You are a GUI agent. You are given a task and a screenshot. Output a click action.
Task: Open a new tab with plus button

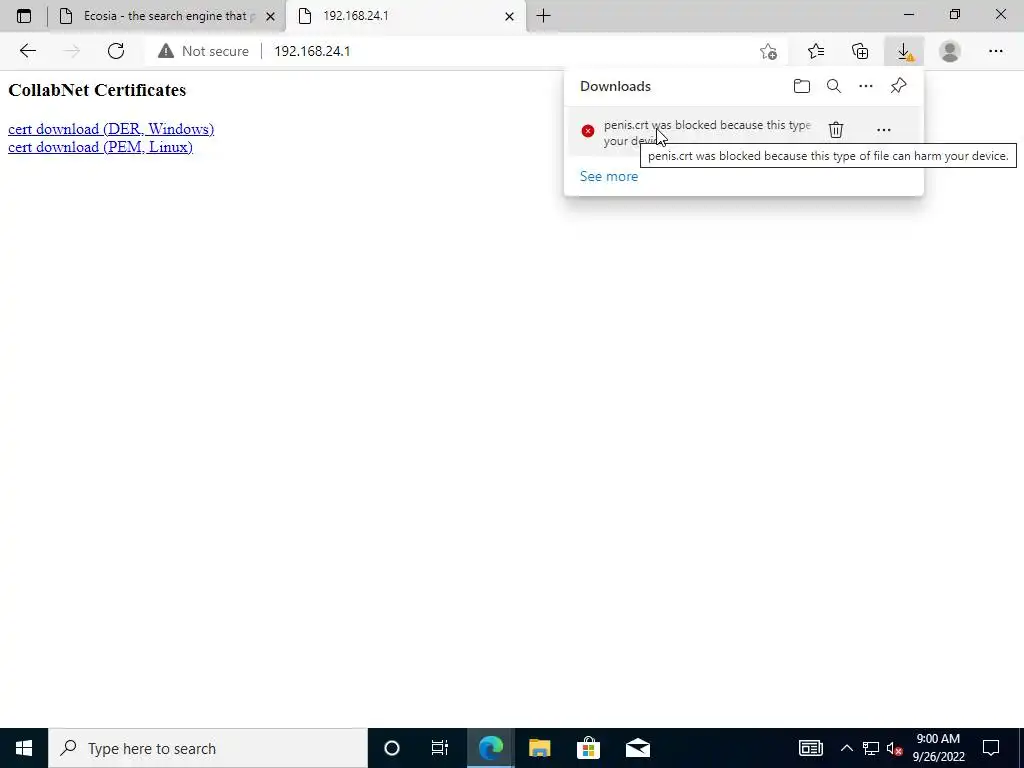(543, 16)
